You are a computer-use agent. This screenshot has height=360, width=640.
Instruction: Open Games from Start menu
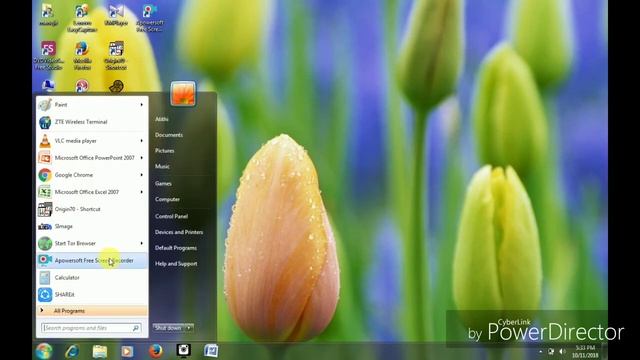point(163,184)
